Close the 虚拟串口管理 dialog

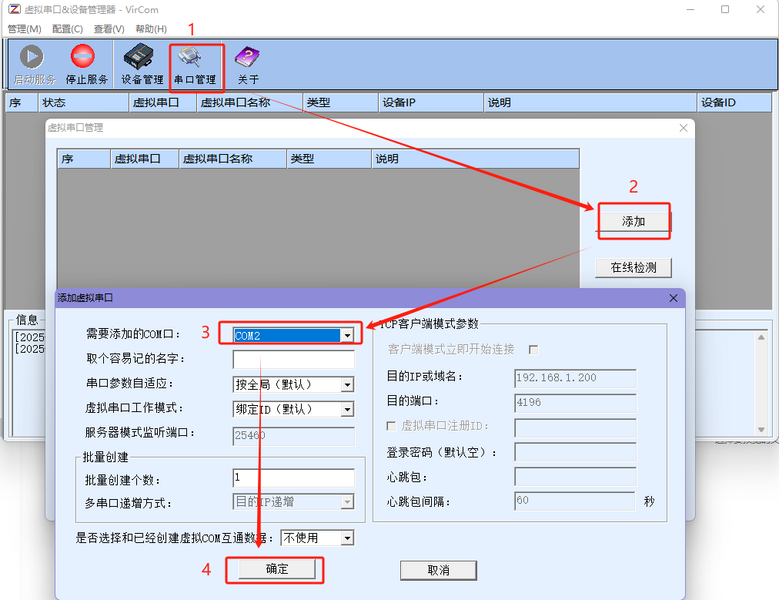(684, 128)
